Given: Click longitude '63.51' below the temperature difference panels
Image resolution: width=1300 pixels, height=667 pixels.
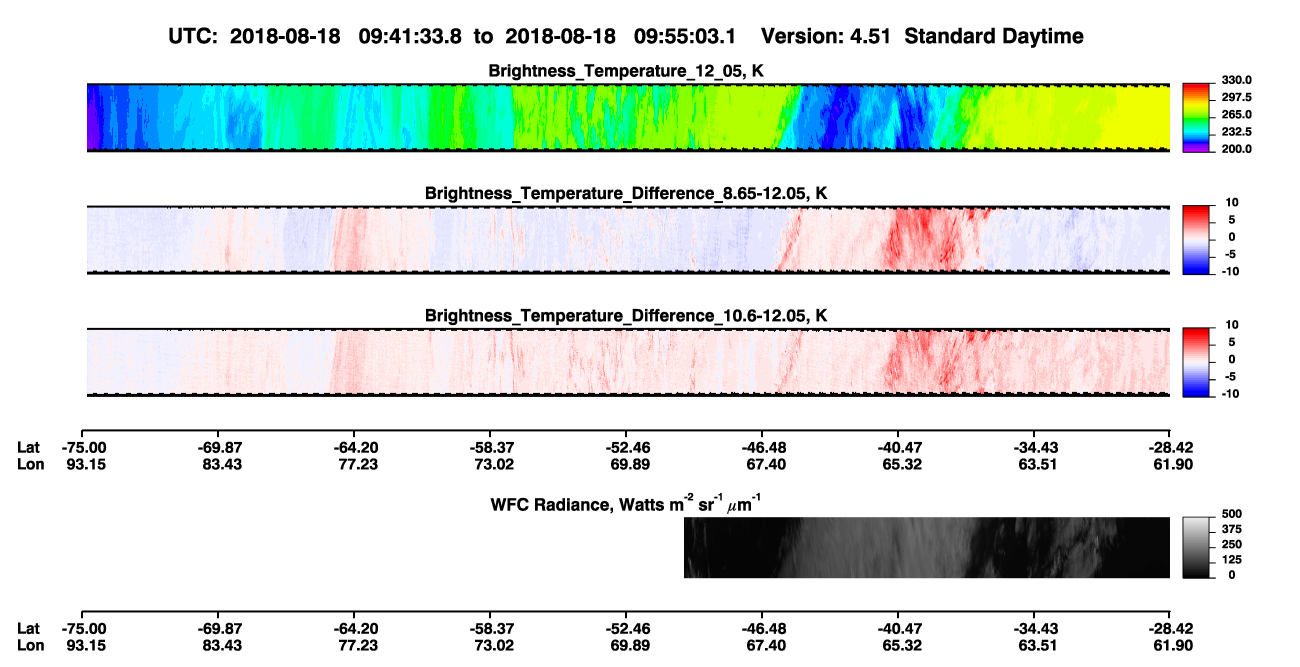Looking at the screenshot, I should pyautogui.click(x=1034, y=464).
